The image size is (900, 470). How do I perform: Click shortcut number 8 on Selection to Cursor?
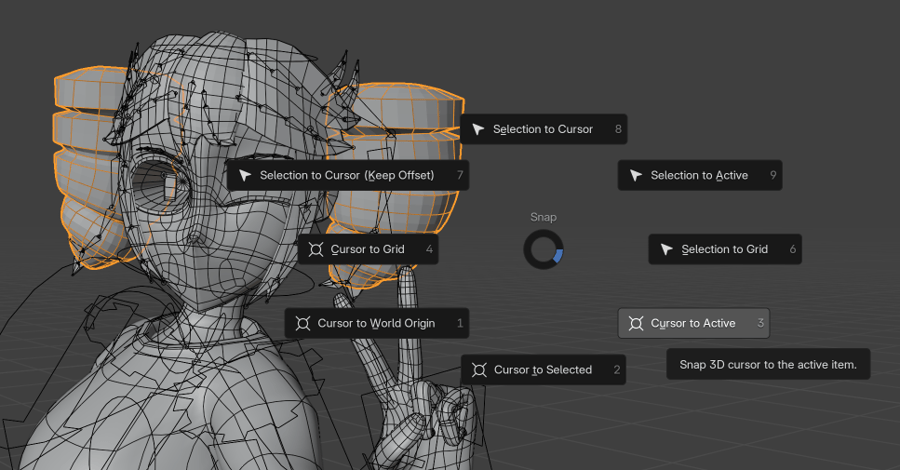[x=618, y=129]
